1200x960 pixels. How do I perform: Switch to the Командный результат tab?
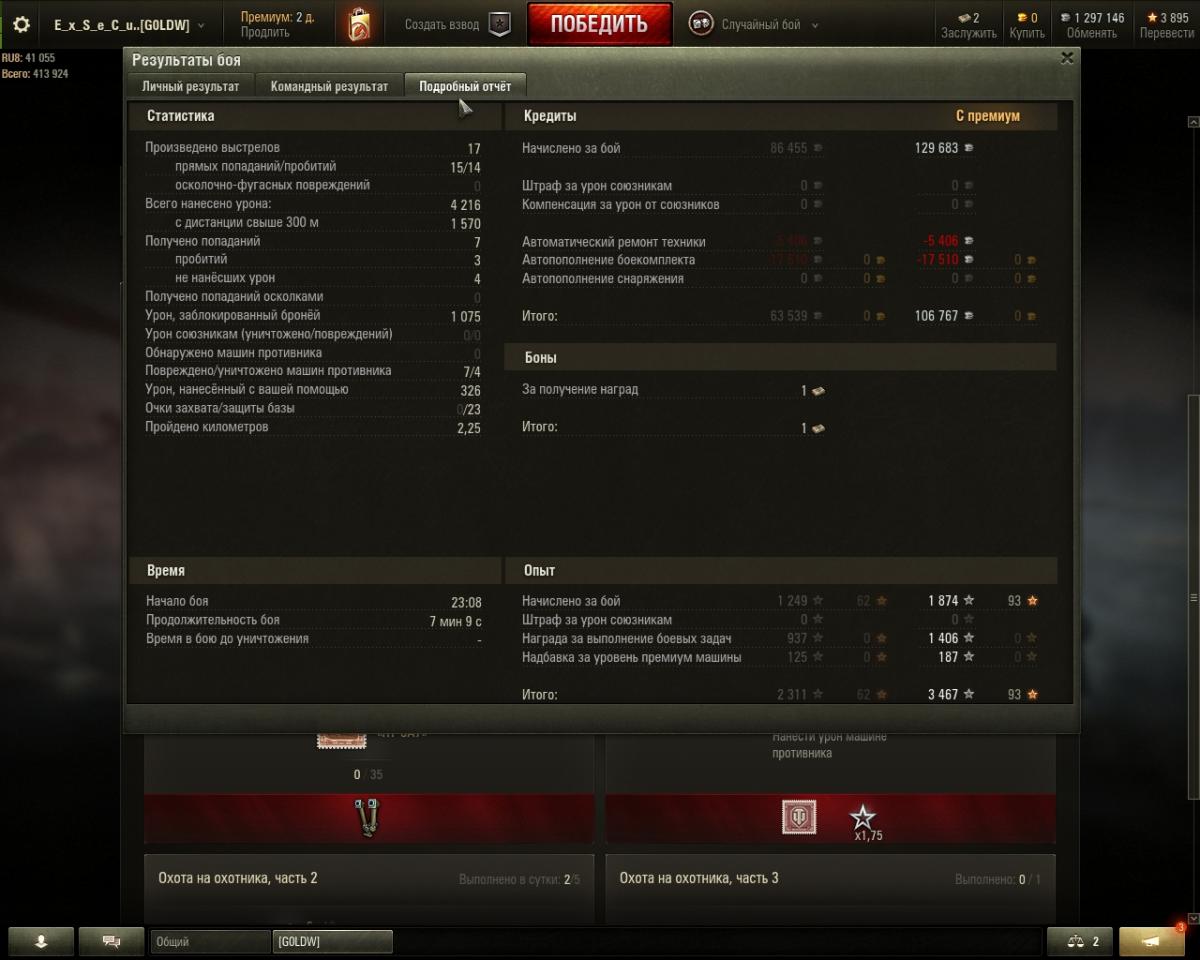pos(329,86)
